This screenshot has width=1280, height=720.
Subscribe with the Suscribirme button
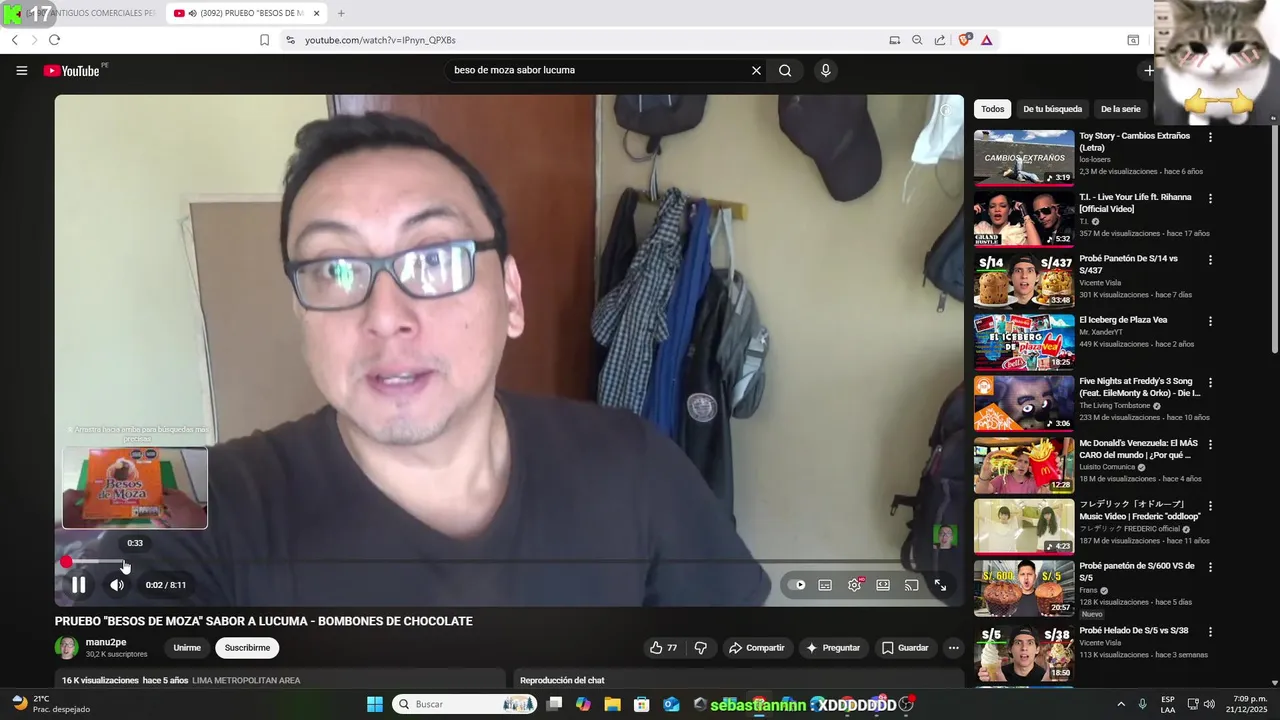pyautogui.click(x=247, y=648)
